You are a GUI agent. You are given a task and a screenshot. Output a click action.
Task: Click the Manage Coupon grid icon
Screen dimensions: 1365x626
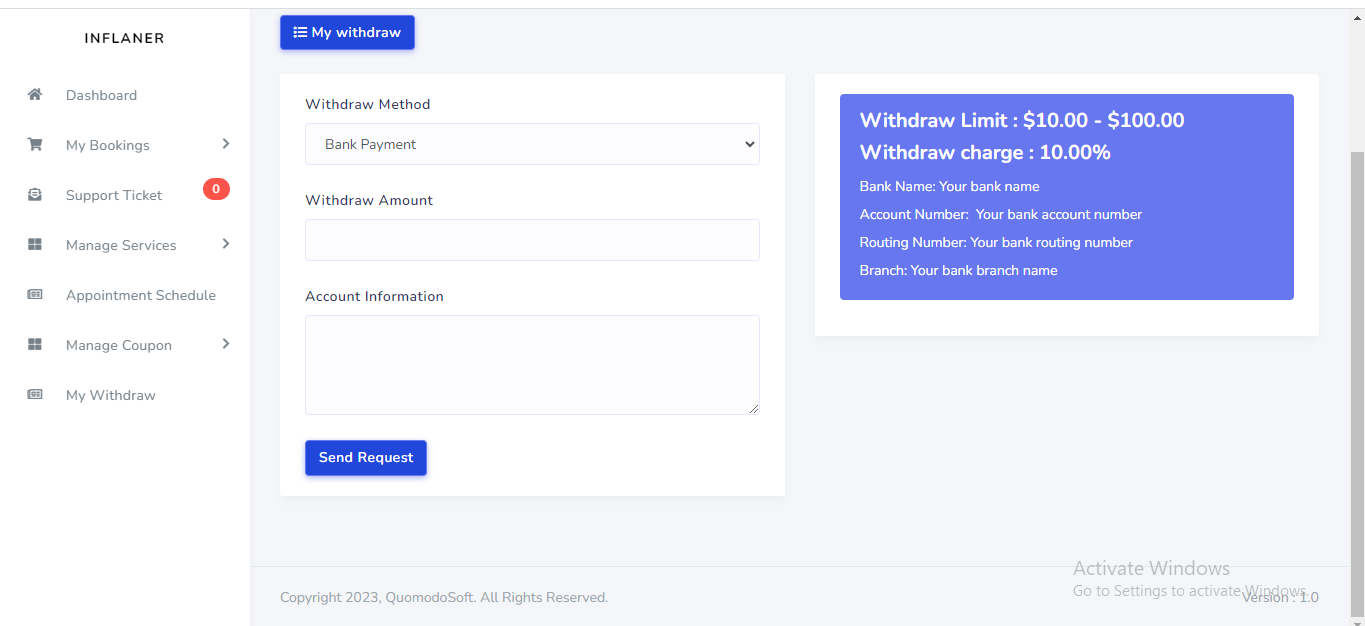click(x=35, y=345)
